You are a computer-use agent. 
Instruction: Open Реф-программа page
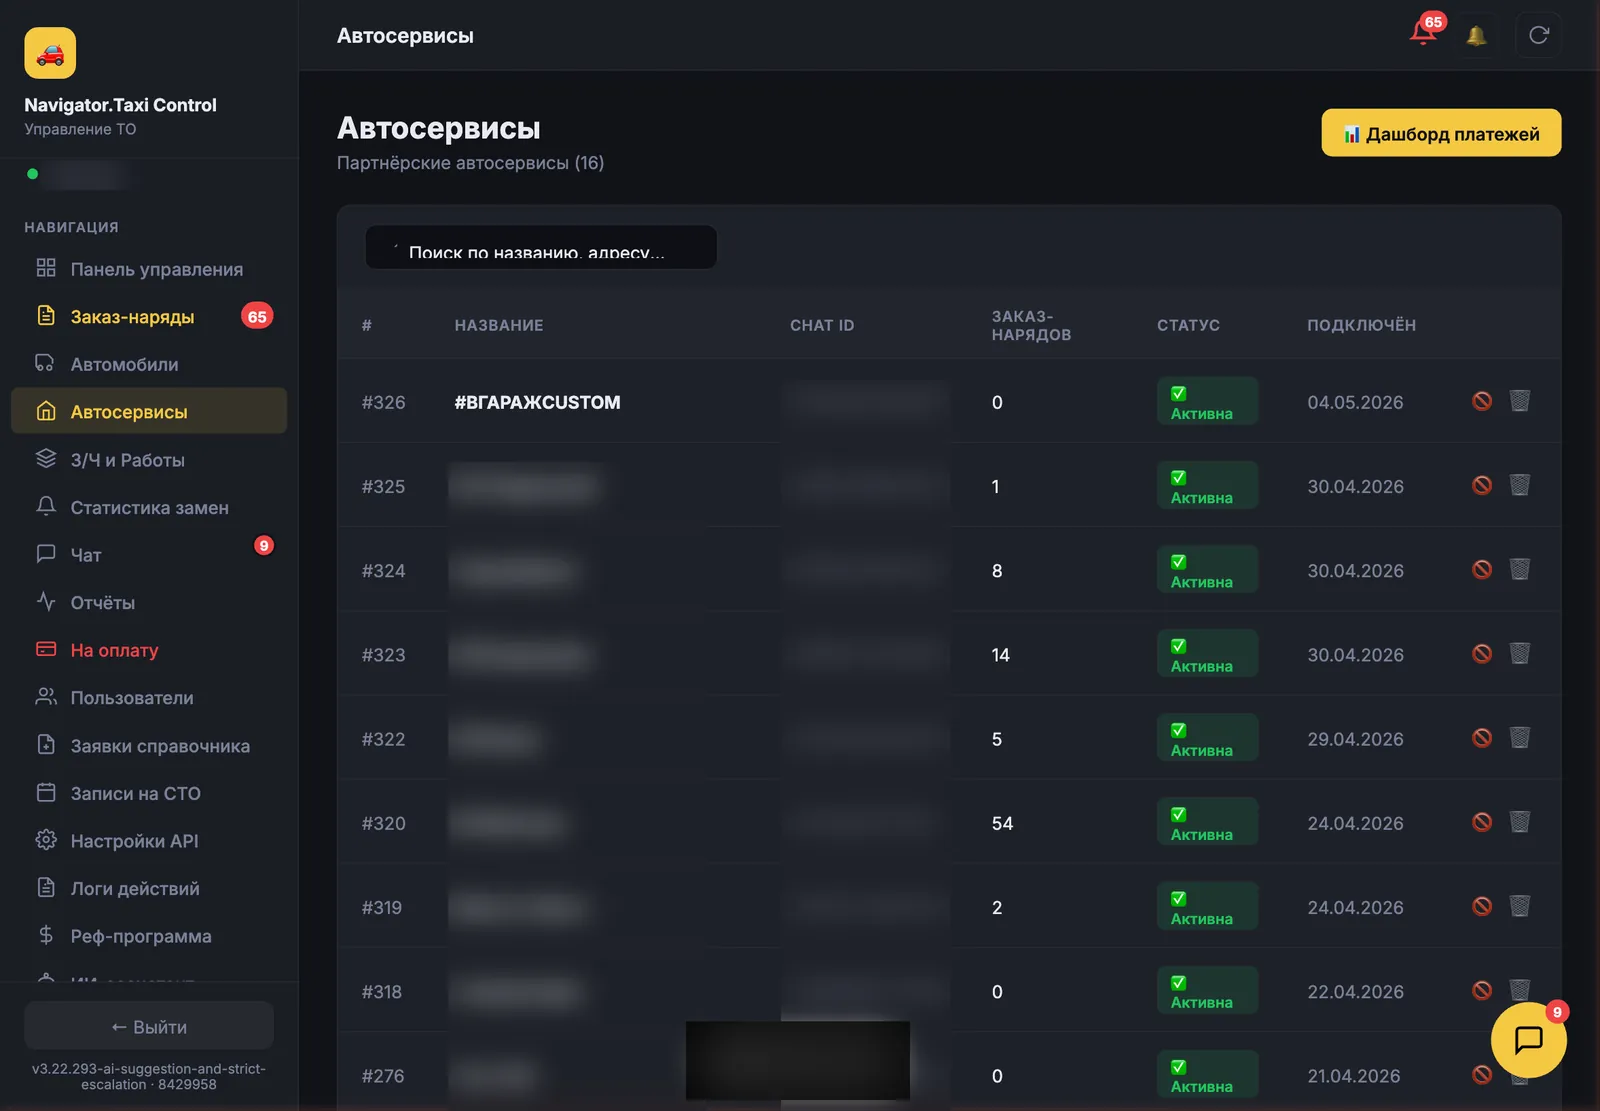149,936
